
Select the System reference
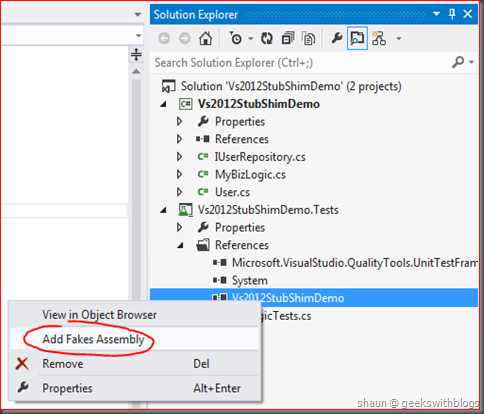point(250,281)
